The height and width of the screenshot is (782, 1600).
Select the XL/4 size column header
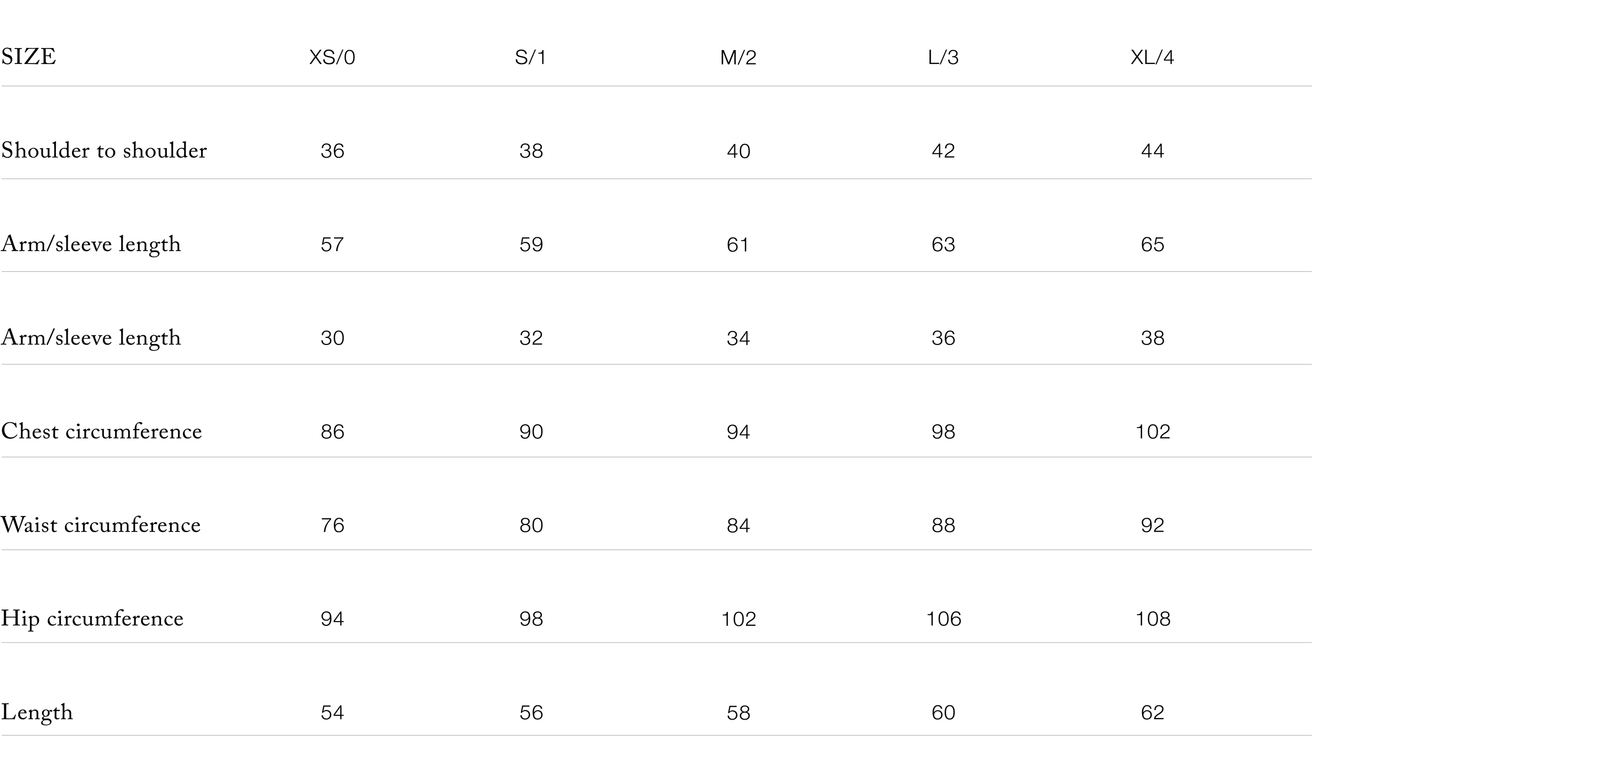pos(1152,58)
